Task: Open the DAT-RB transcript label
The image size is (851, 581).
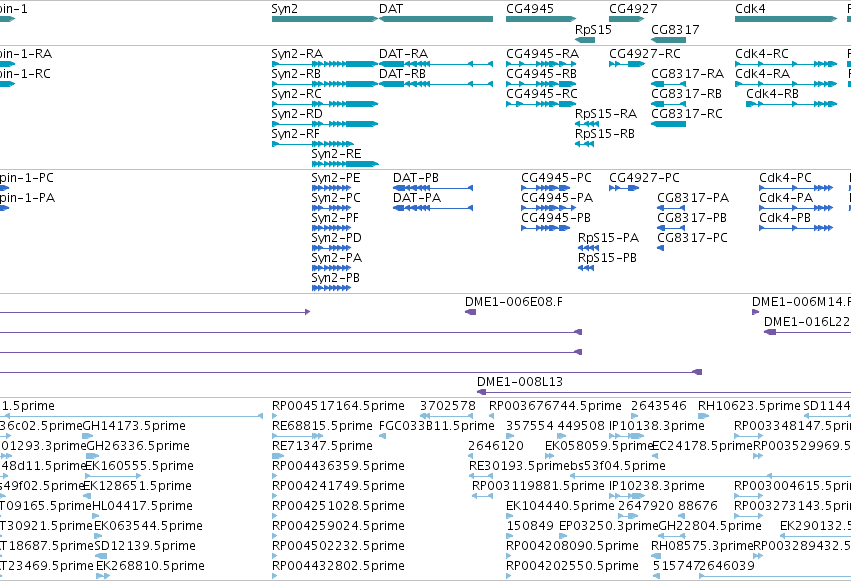Action: point(402,74)
